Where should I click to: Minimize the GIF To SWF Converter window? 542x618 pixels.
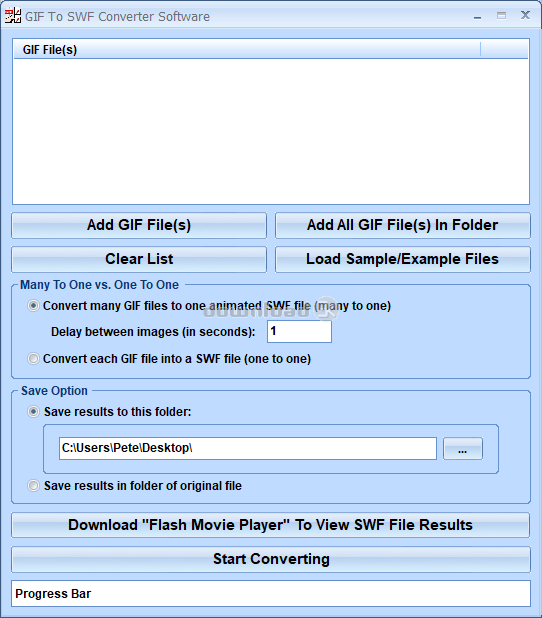tap(477, 17)
